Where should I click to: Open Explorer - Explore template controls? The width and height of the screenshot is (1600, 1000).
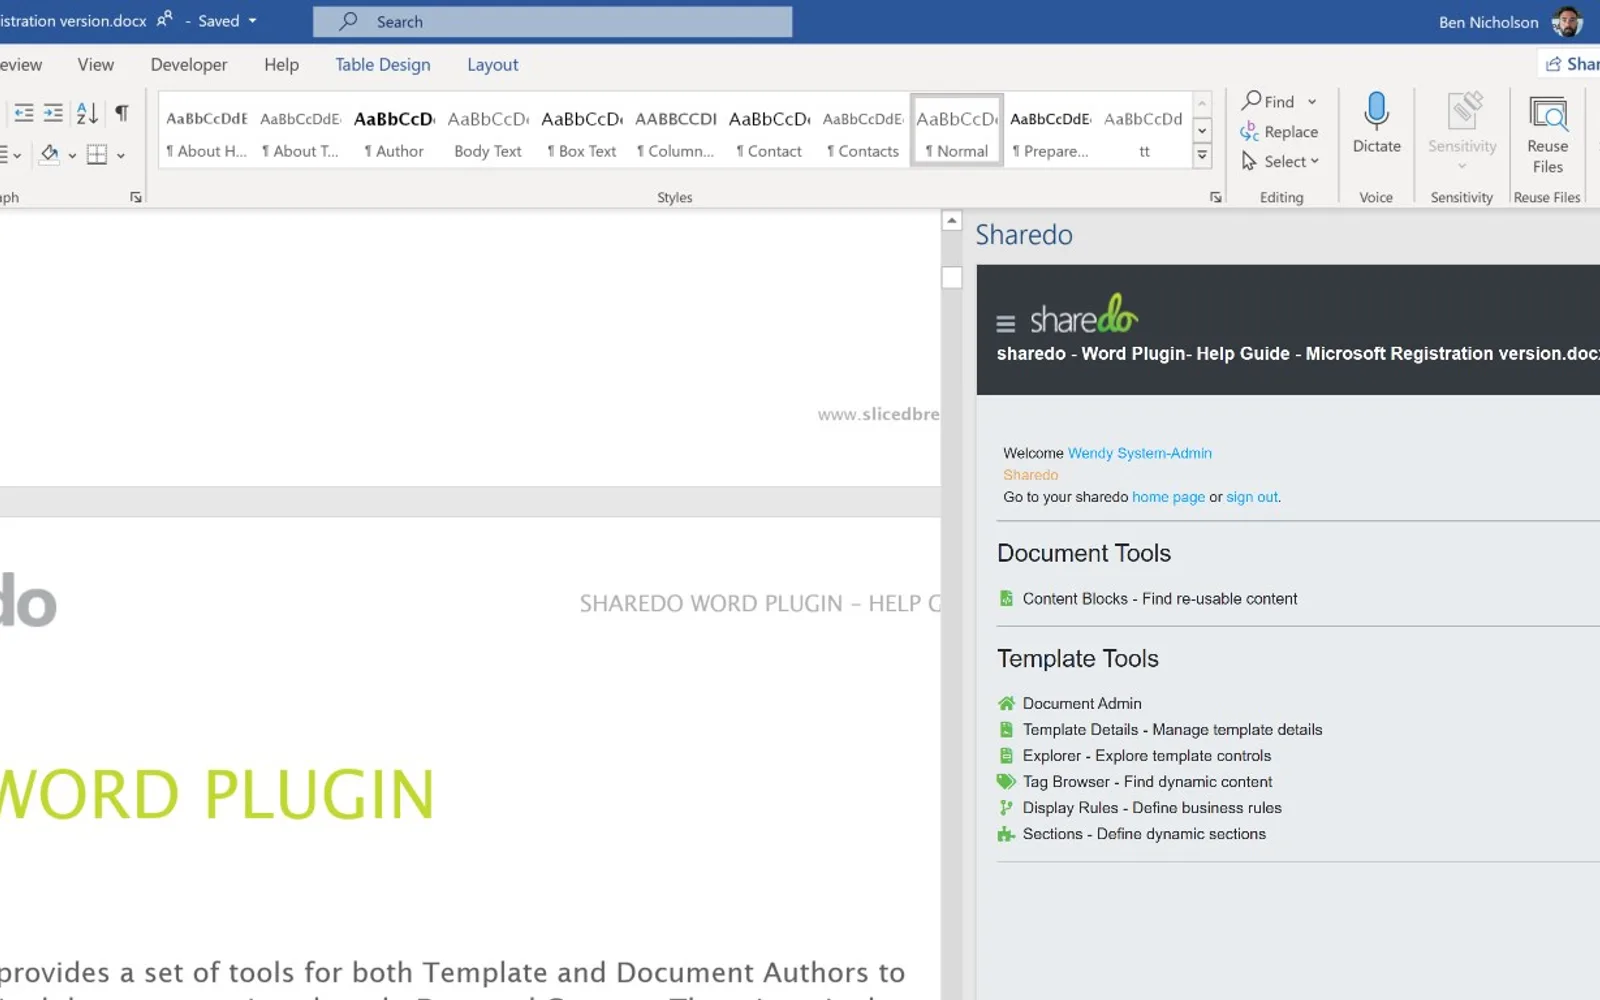pos(1147,755)
